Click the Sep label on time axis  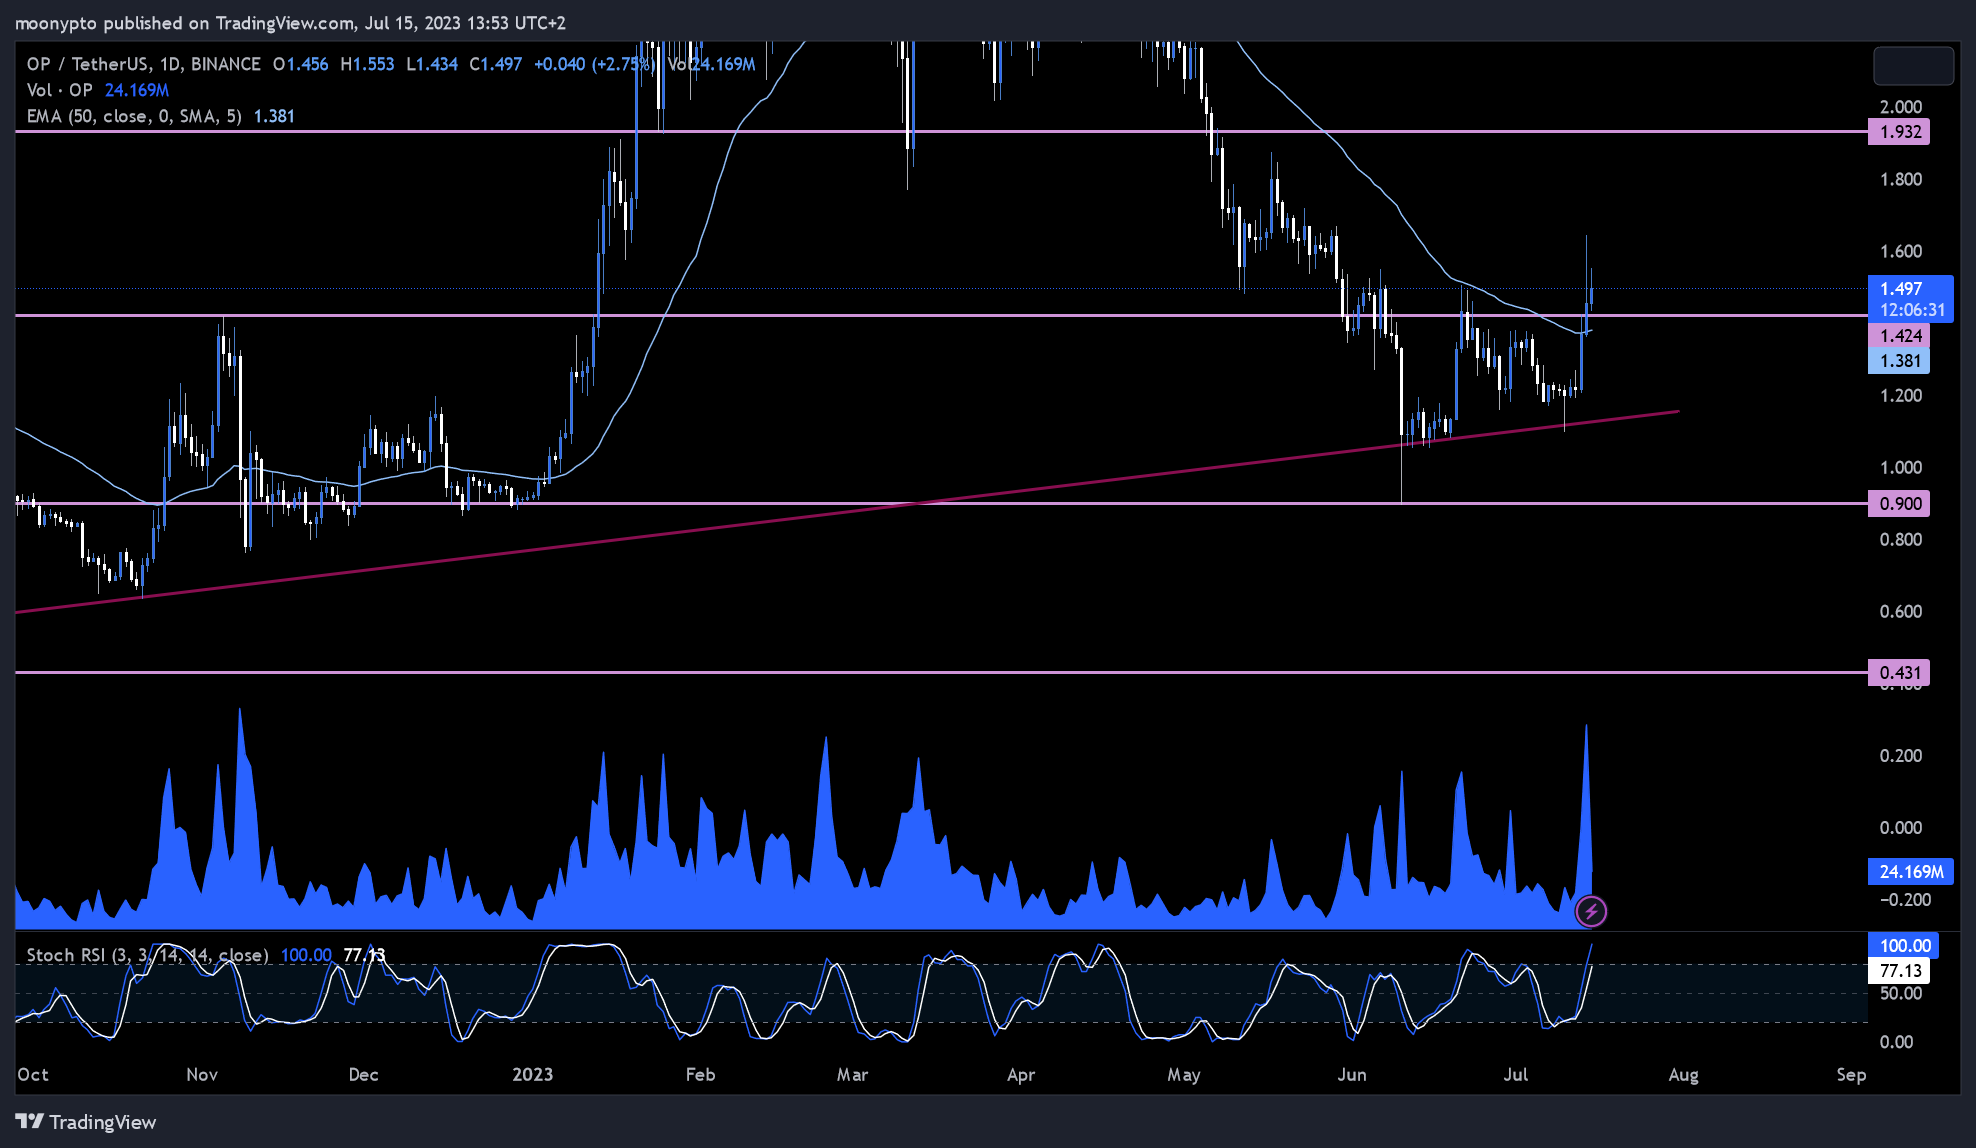(x=1851, y=1075)
